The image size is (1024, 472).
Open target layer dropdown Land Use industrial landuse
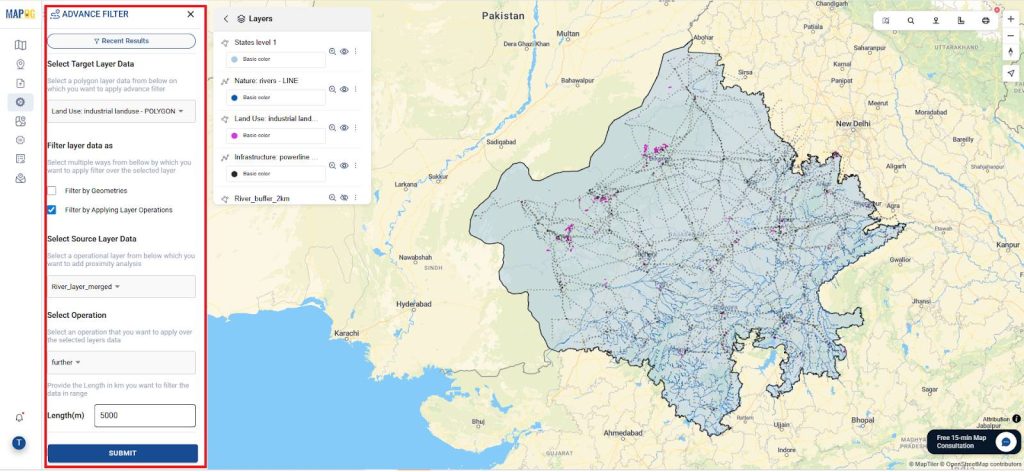[x=121, y=112]
